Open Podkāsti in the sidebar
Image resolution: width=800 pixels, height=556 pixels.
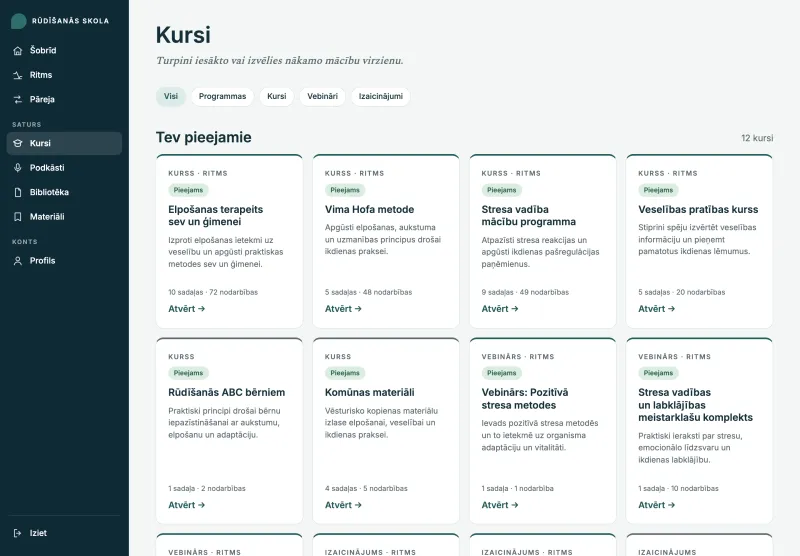[x=64, y=168]
